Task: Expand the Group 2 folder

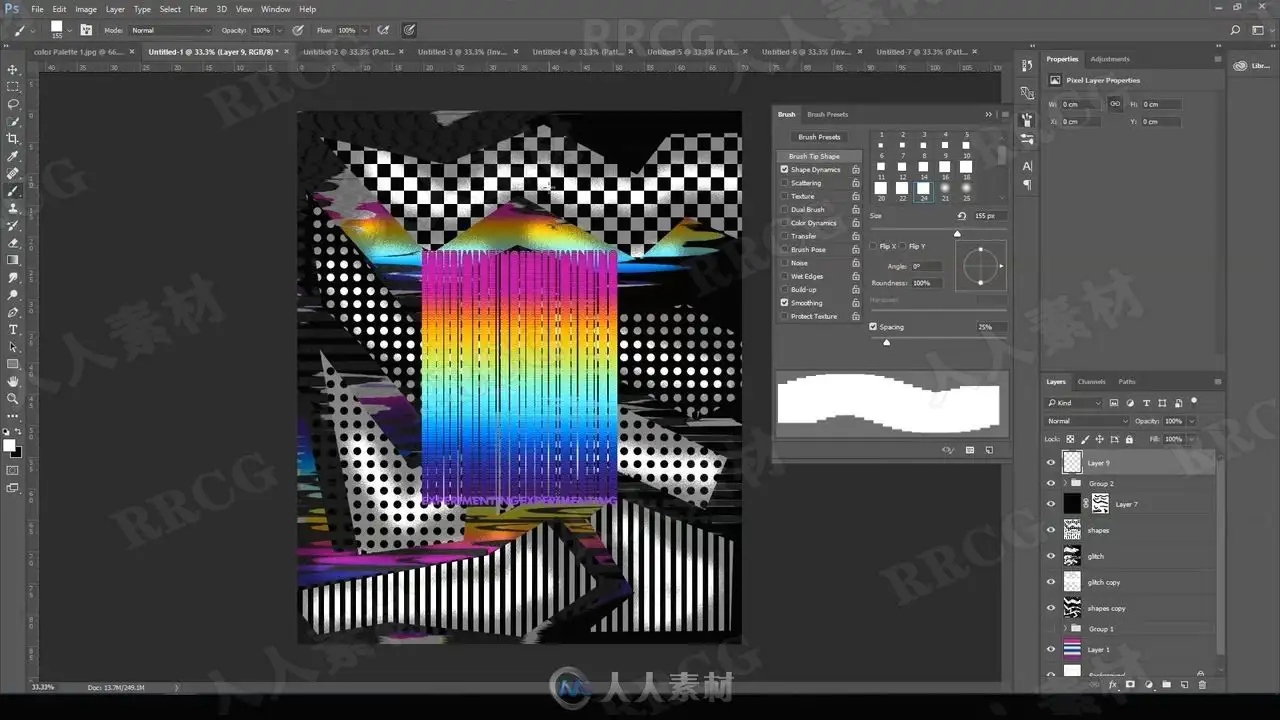Action: [1064, 483]
